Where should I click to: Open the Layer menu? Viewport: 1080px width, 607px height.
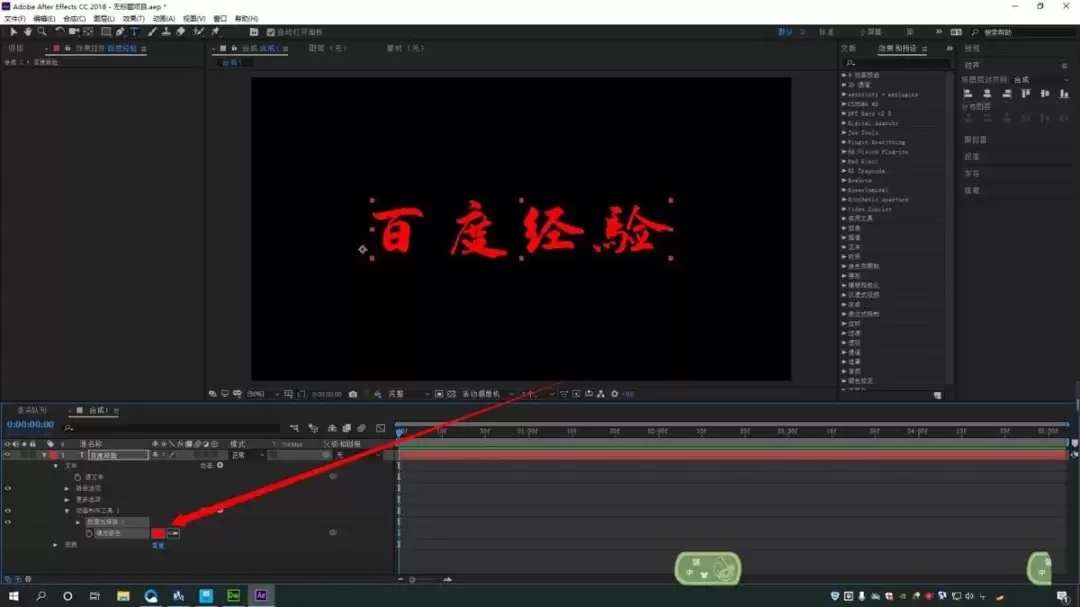point(104,19)
